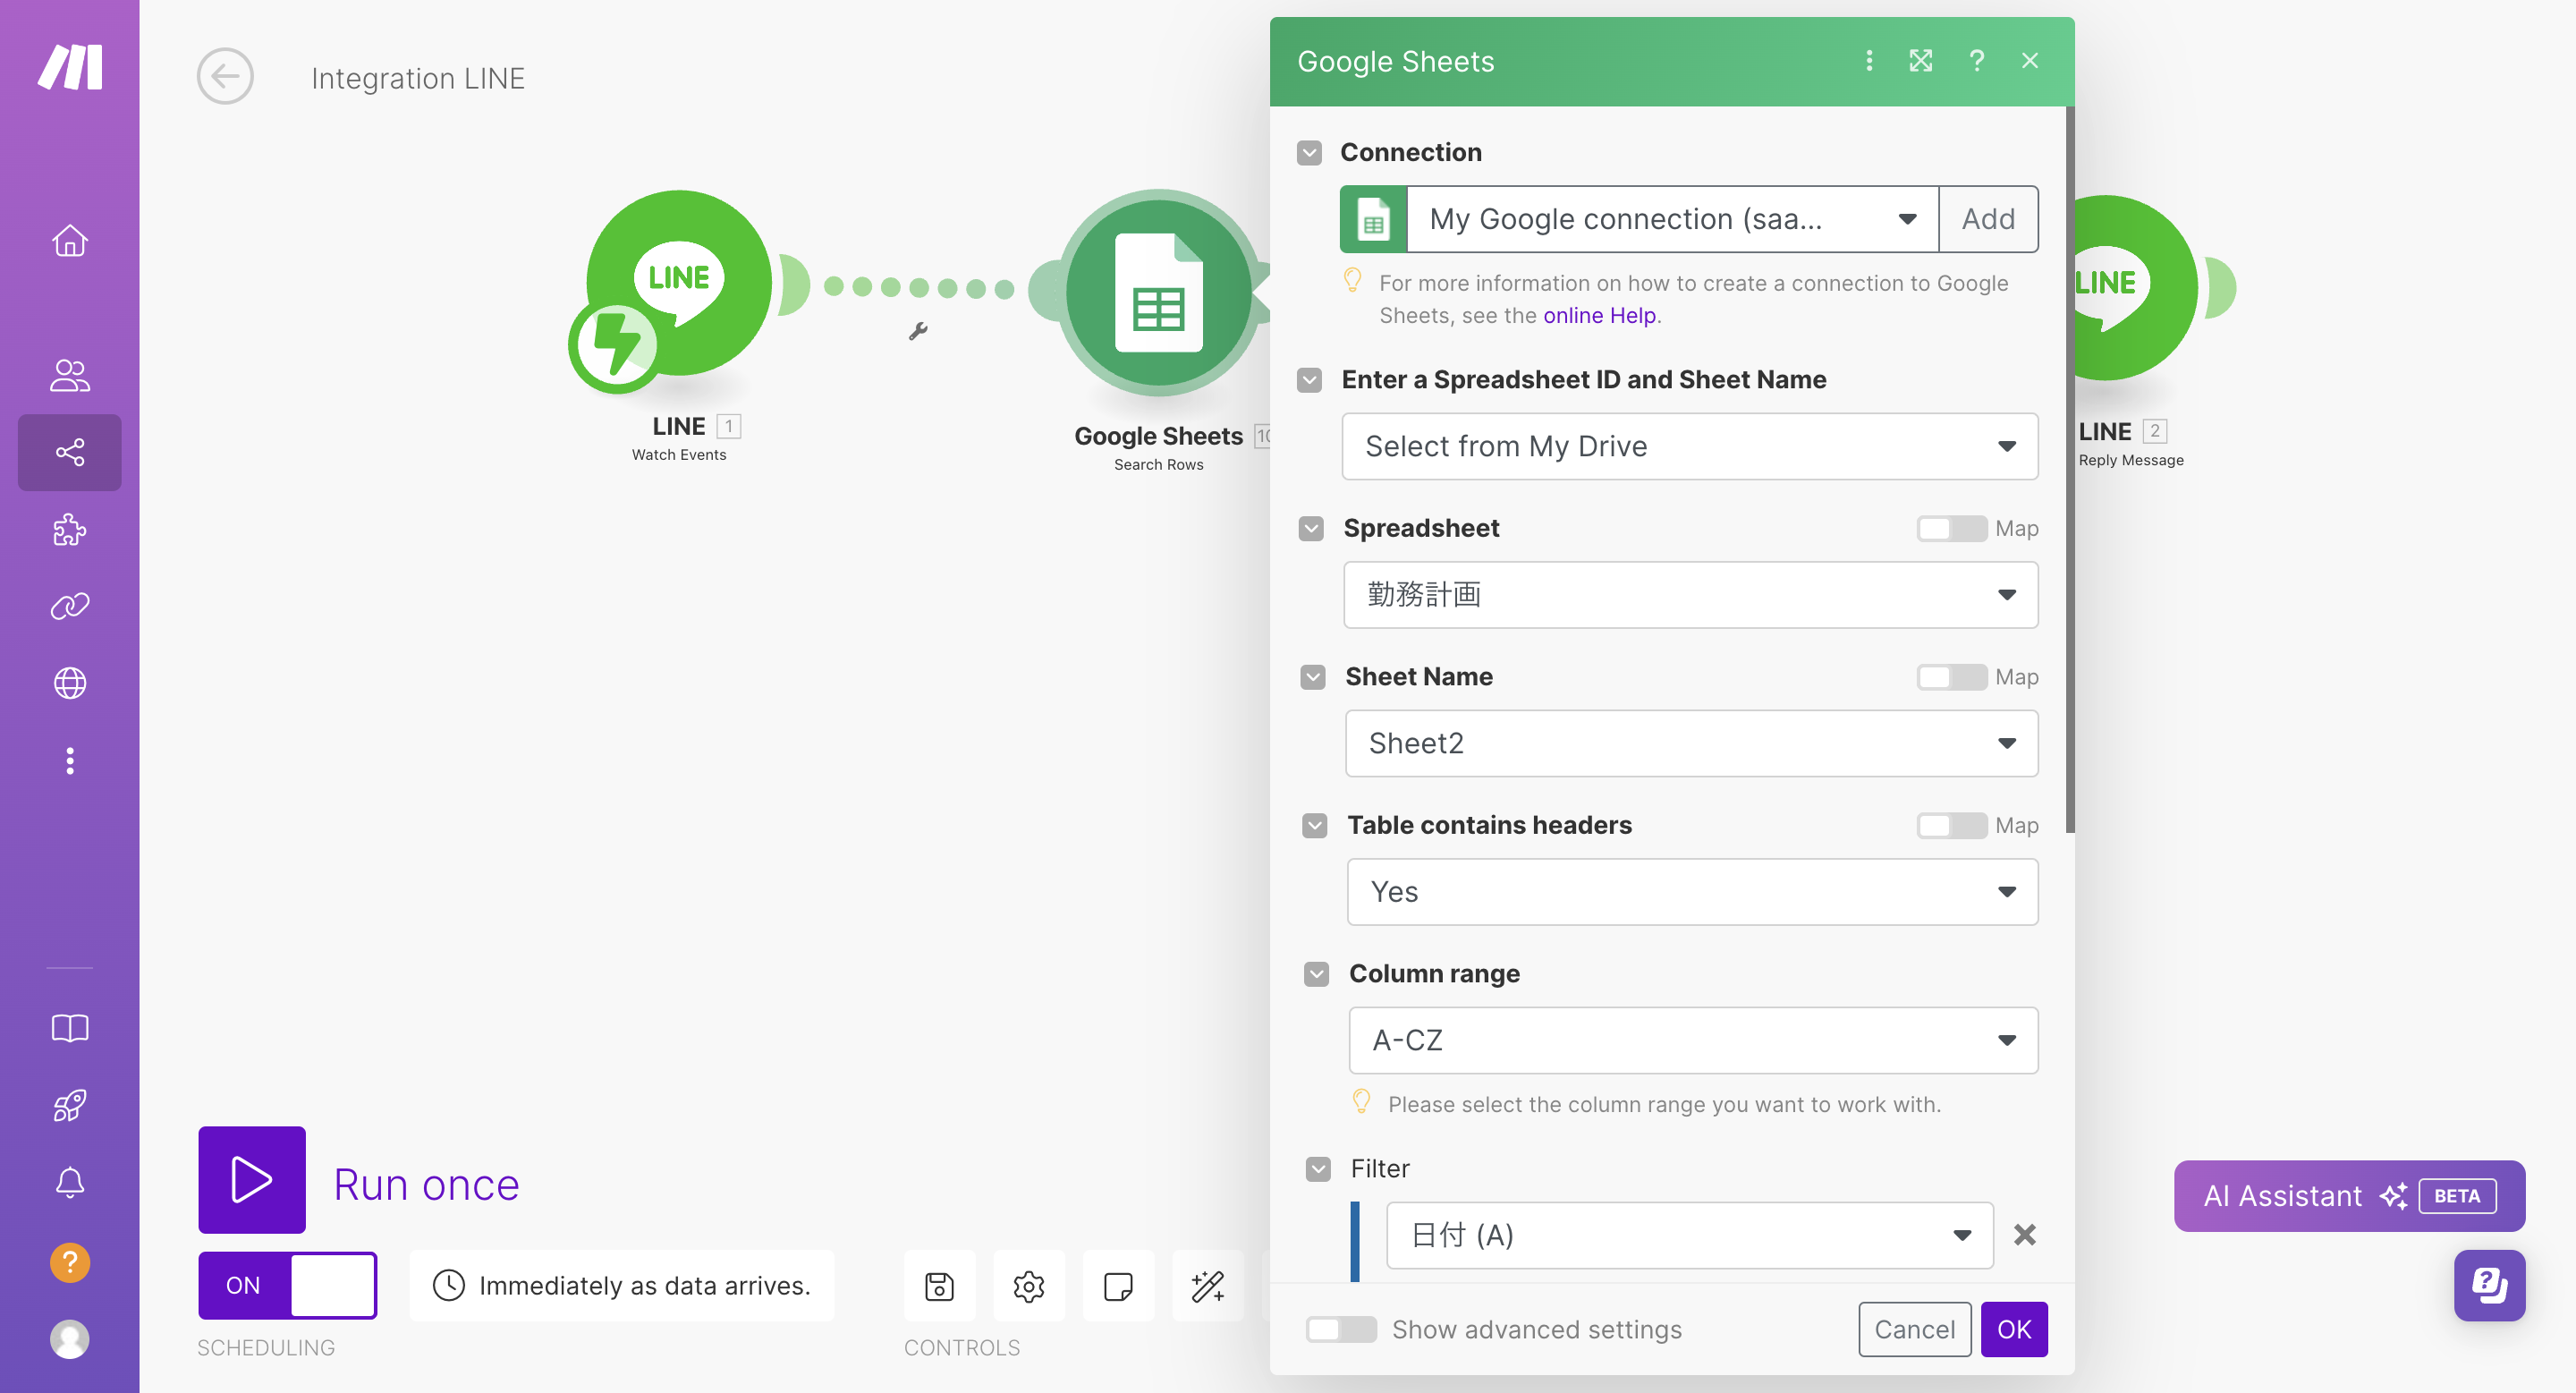The width and height of the screenshot is (2576, 1393).
Task: Switch off the scenario ON toggle
Action: (x=287, y=1285)
